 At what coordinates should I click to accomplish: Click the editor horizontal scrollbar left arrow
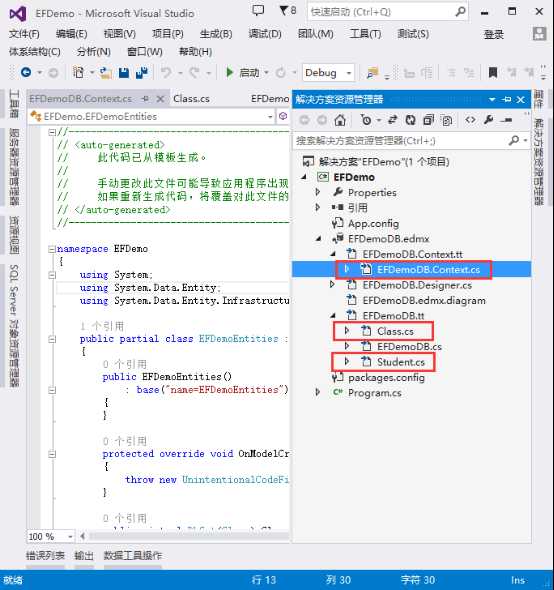(x=82, y=536)
